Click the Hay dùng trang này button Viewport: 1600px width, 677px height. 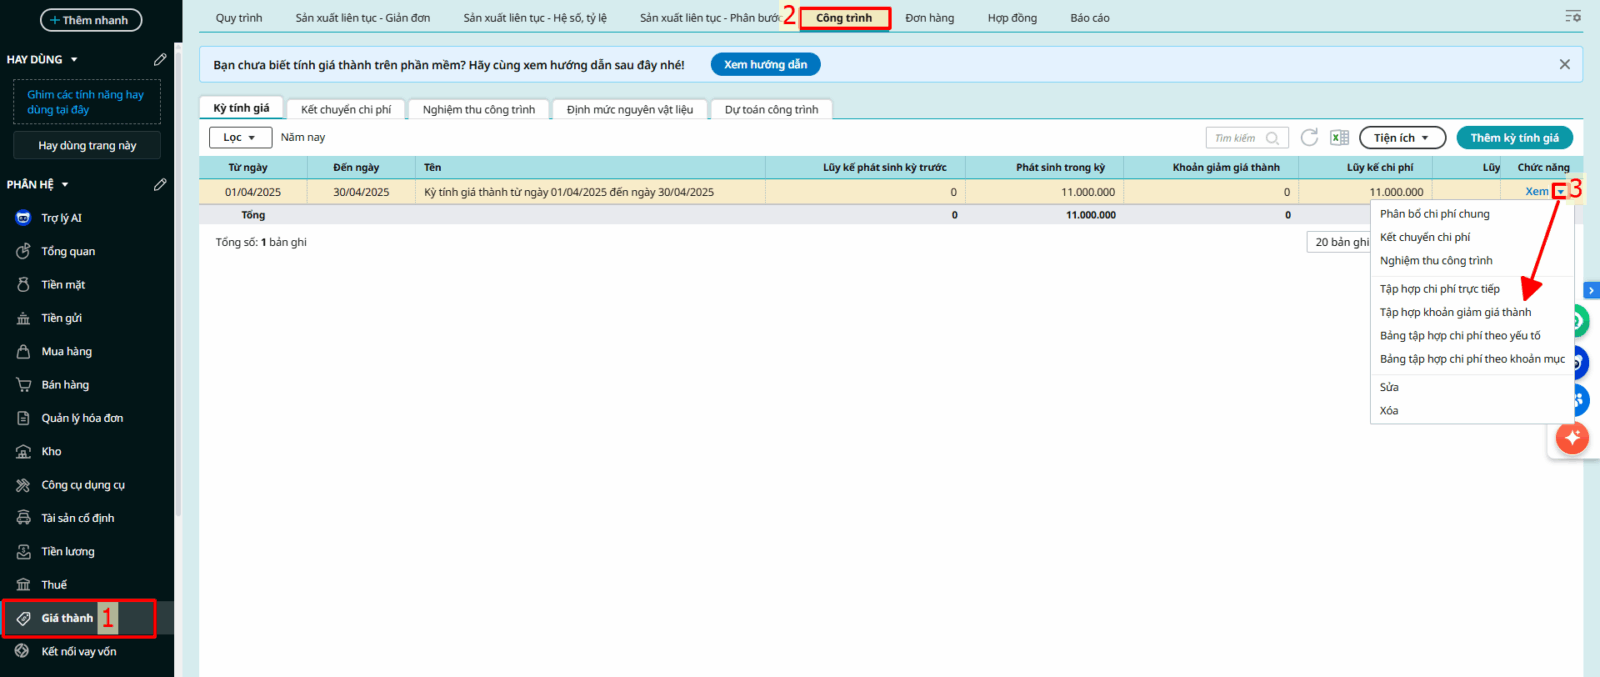(87, 146)
